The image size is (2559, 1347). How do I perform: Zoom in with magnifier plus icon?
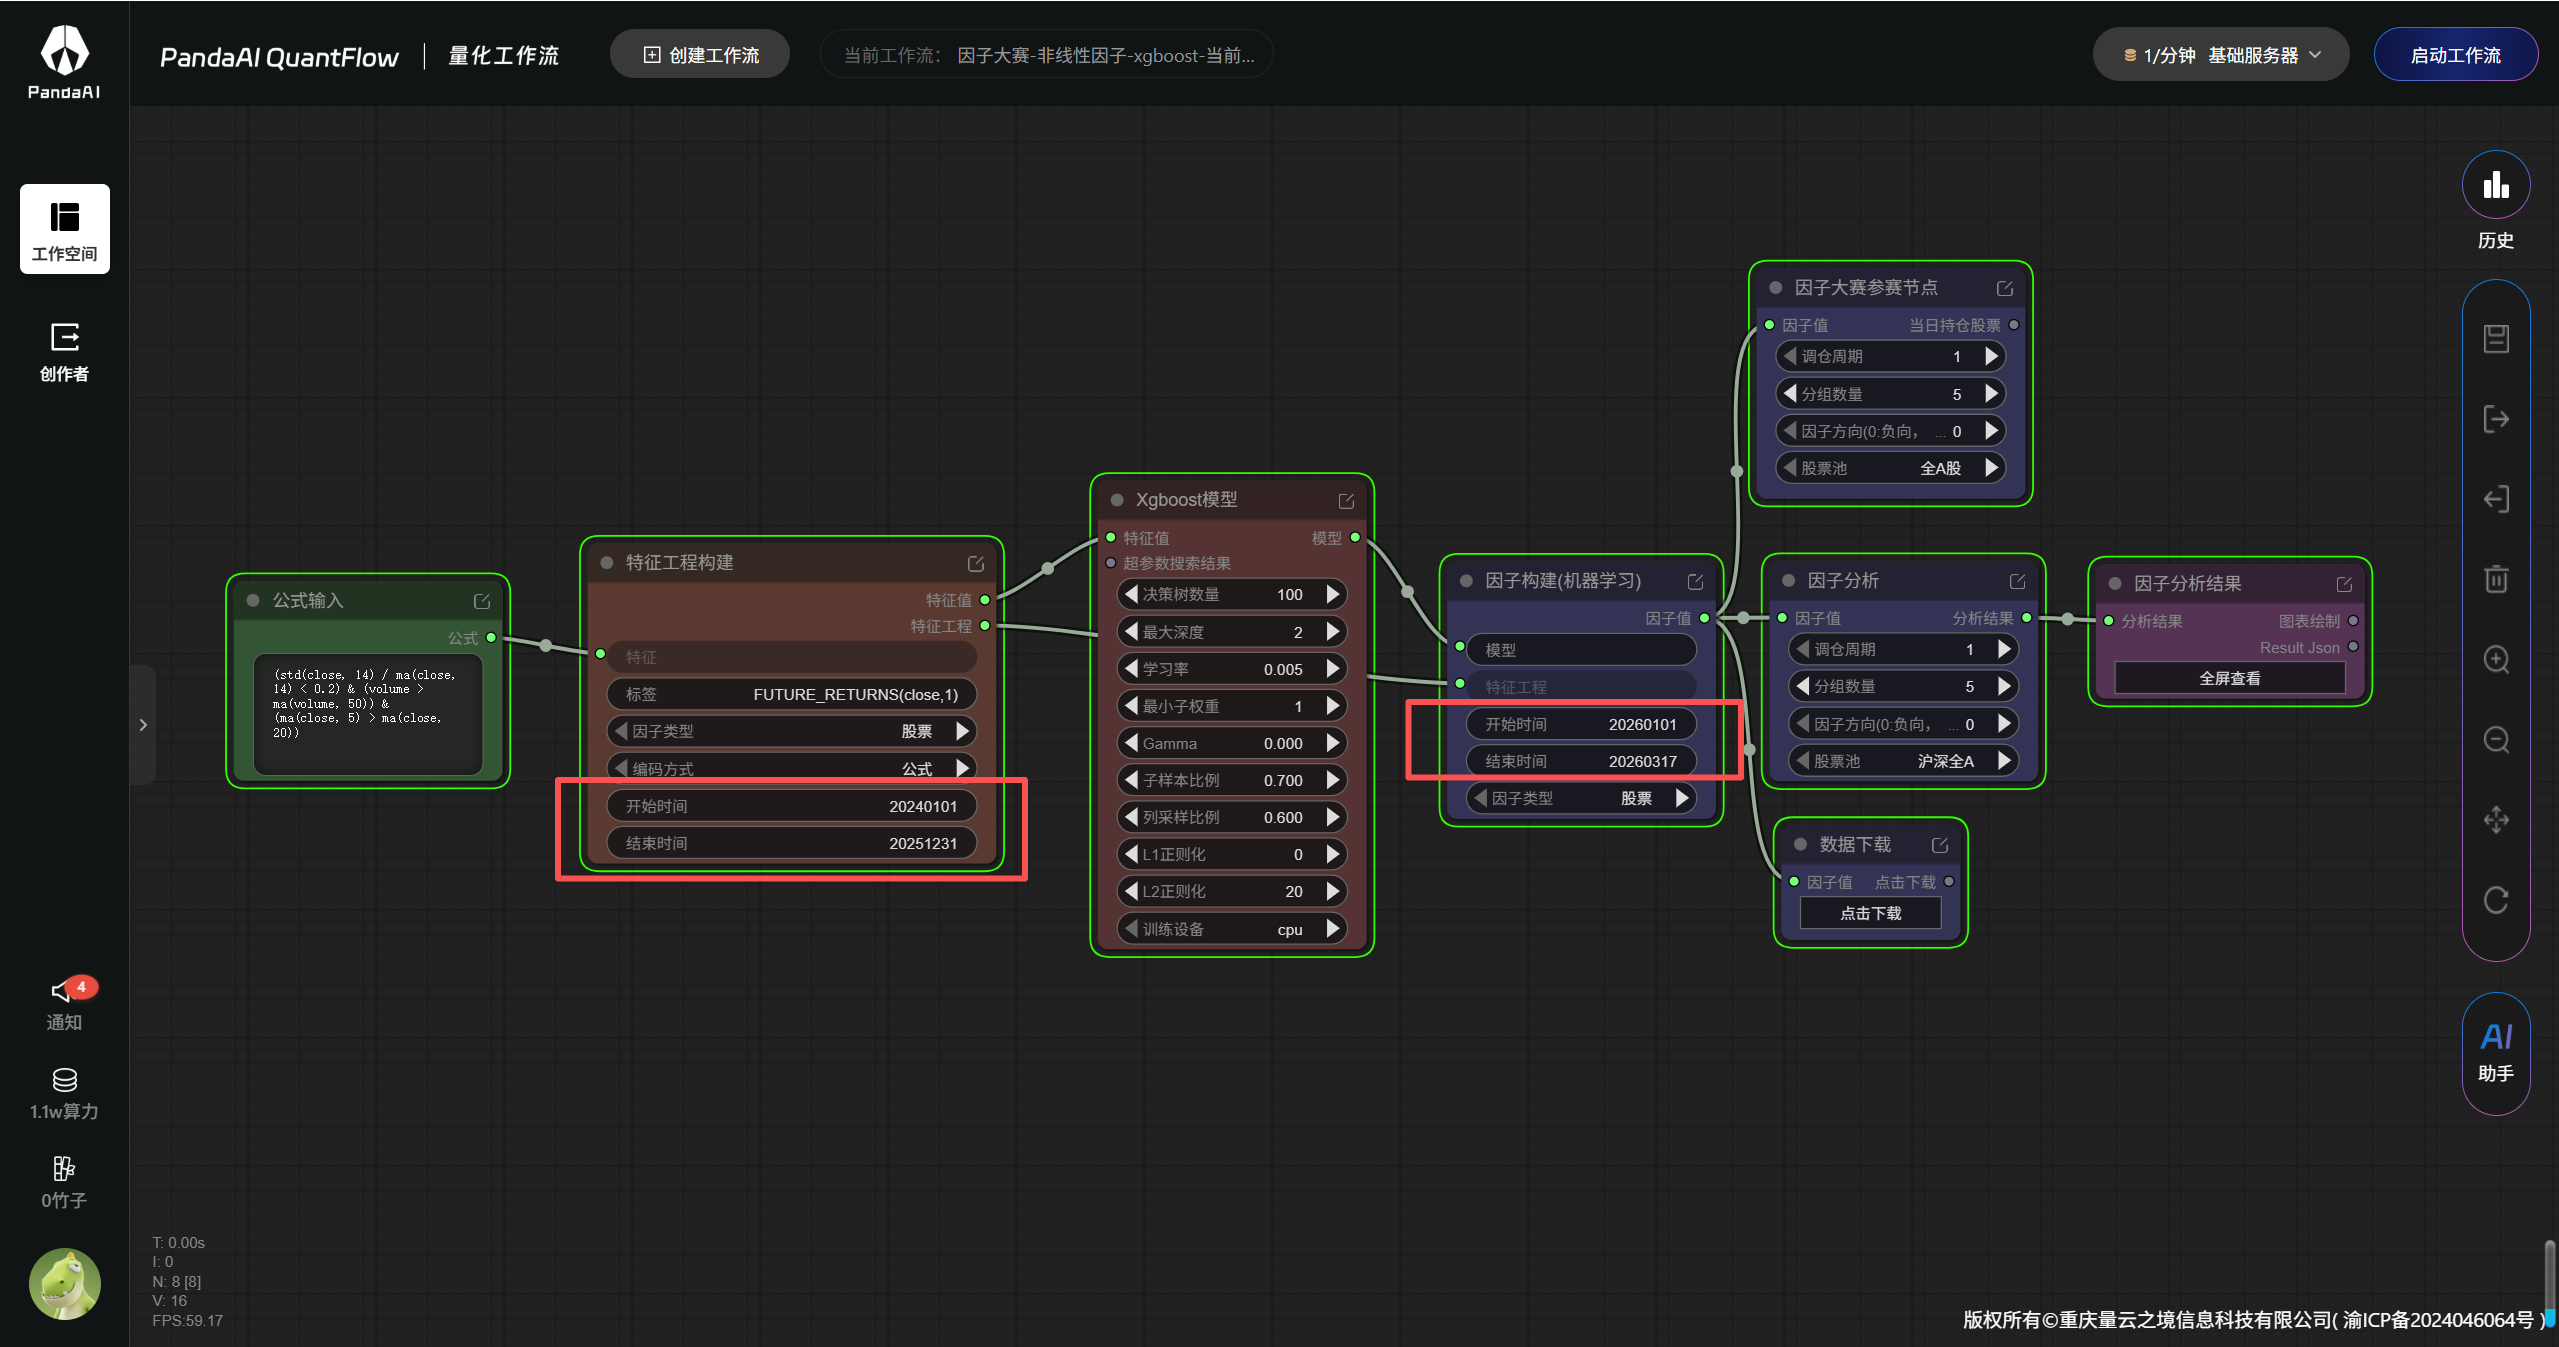click(2495, 660)
